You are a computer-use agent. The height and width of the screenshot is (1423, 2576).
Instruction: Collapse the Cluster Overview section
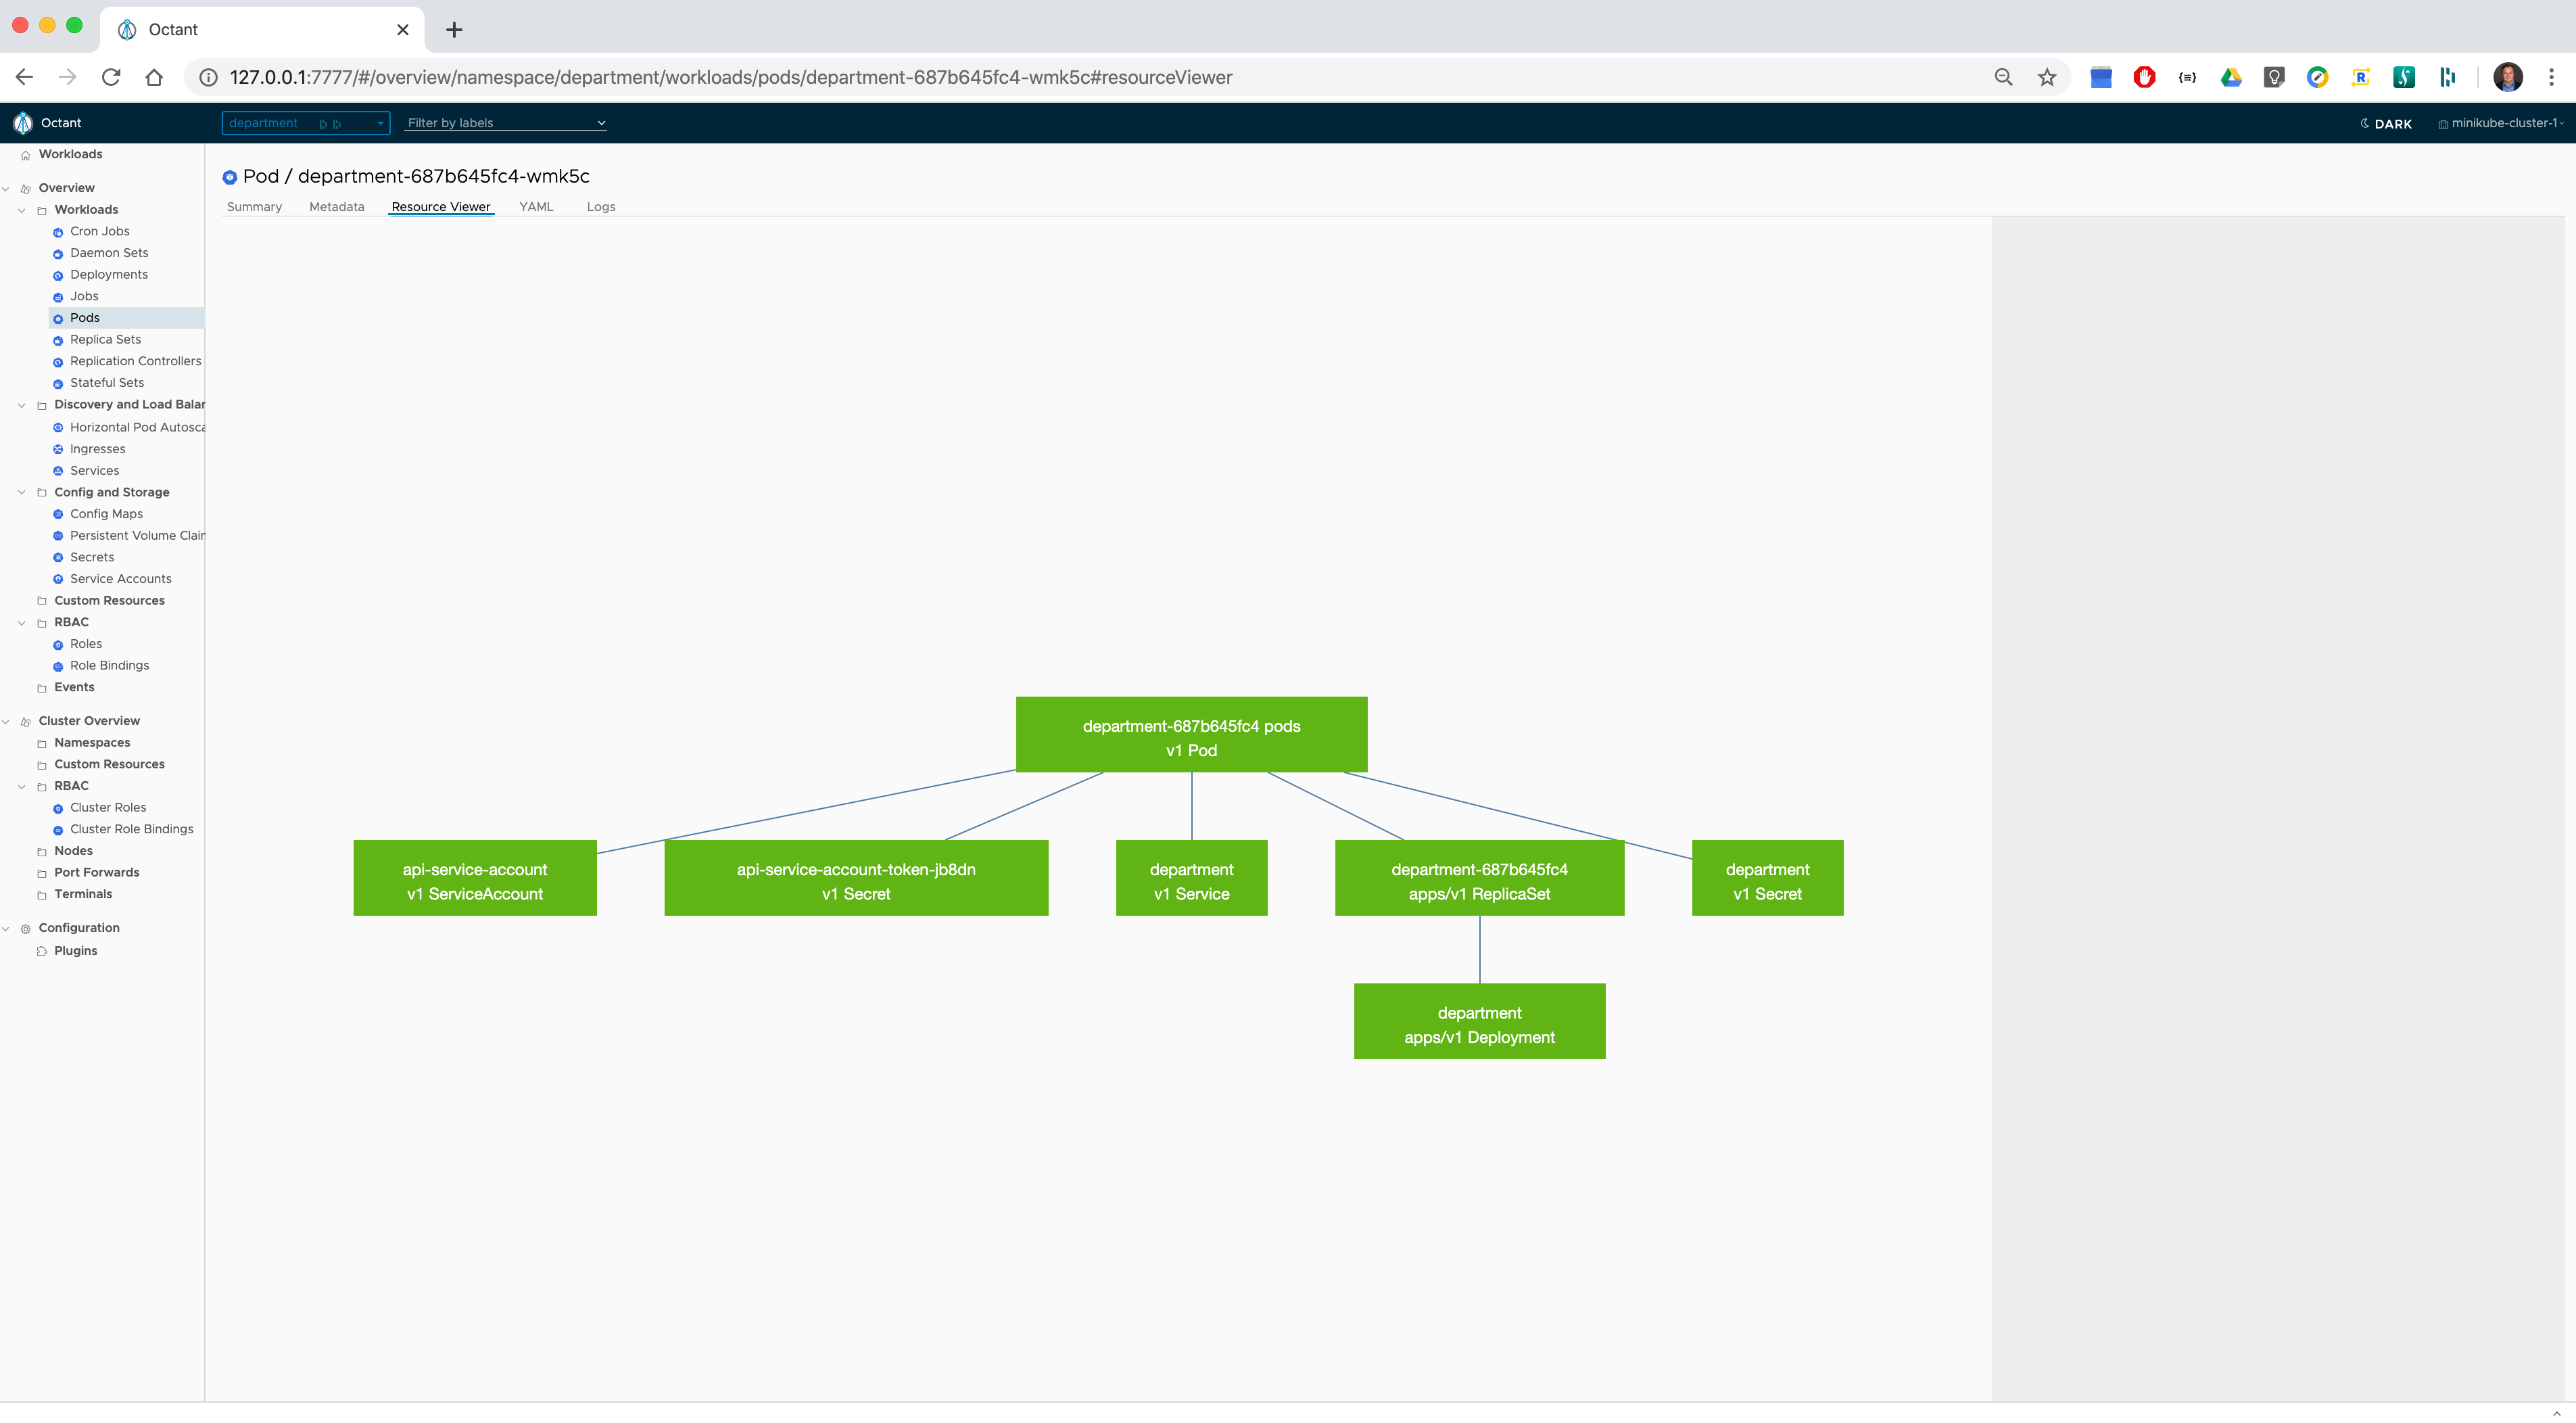point(6,721)
